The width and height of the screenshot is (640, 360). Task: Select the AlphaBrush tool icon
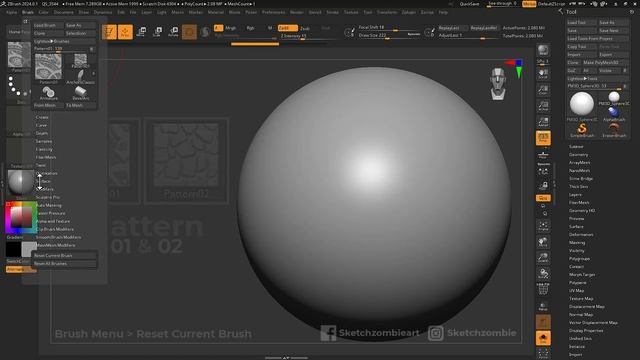613,114
